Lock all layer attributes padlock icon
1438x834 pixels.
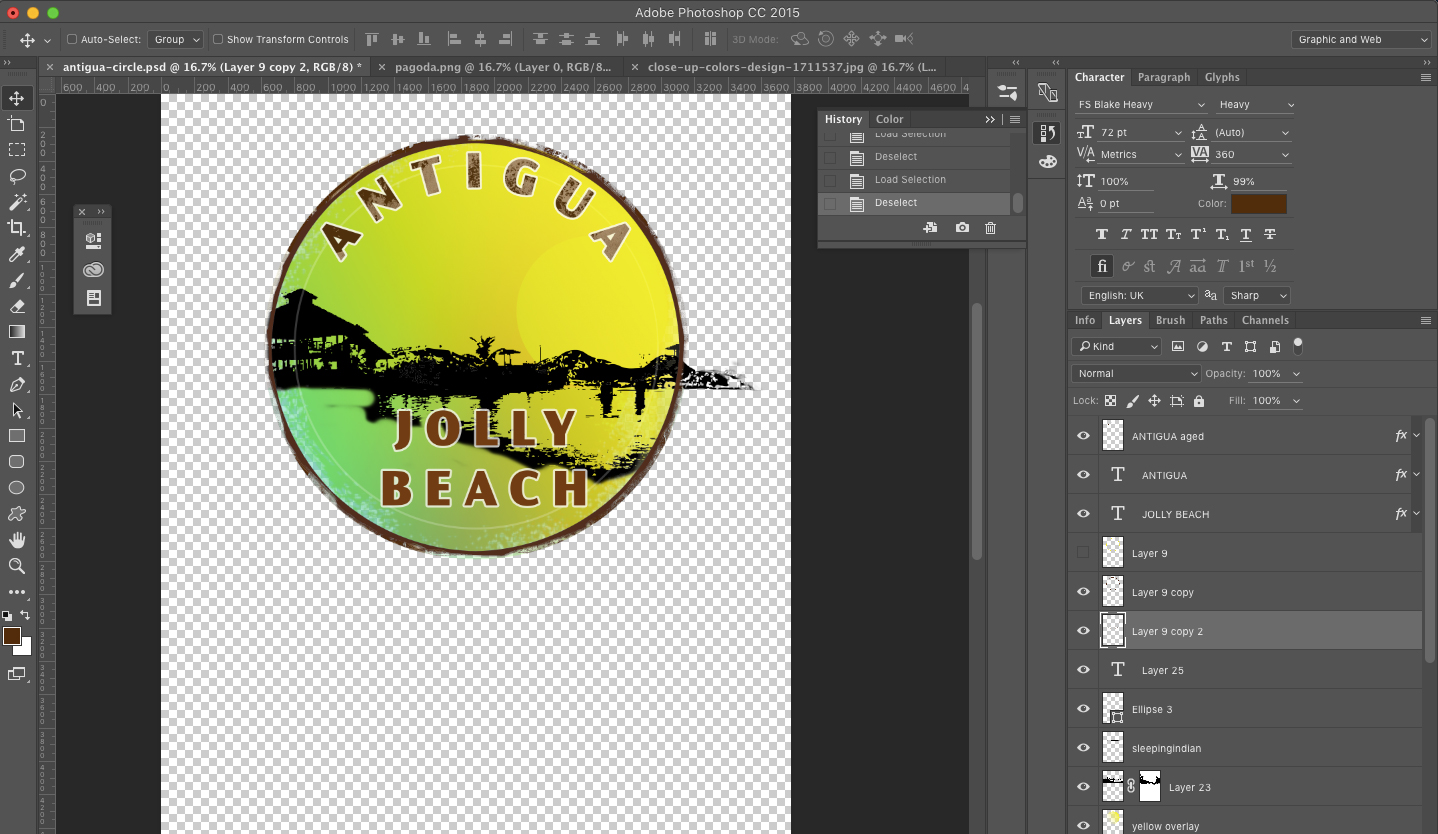tap(1199, 401)
